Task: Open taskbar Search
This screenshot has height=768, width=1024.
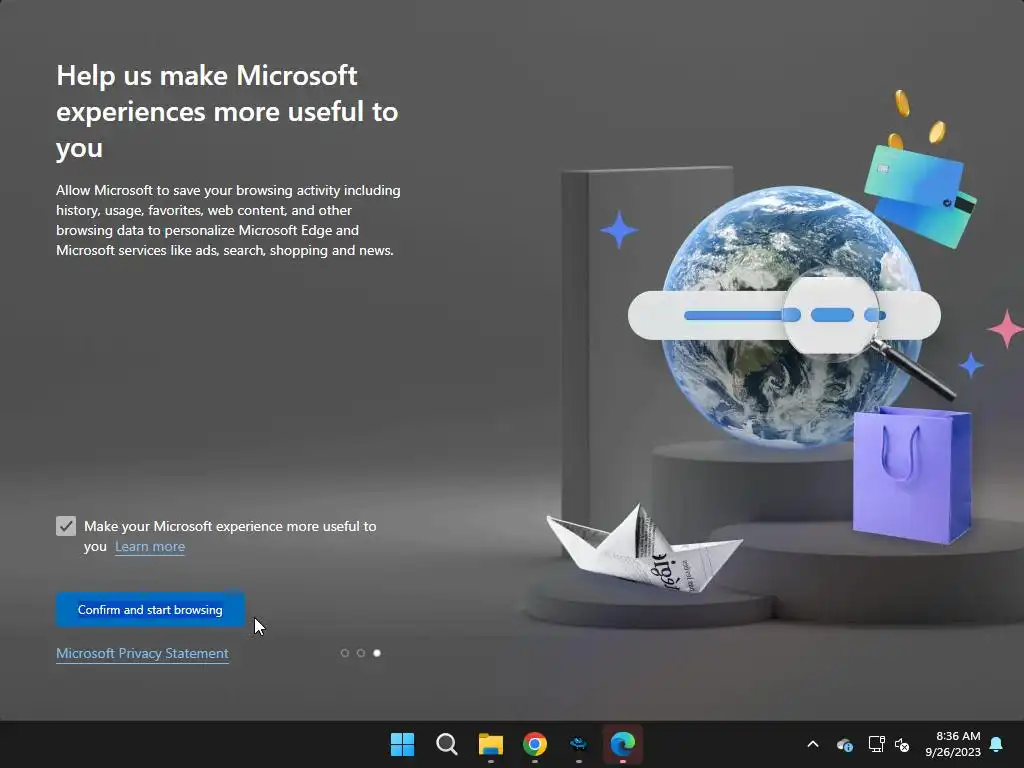Action: (447, 744)
